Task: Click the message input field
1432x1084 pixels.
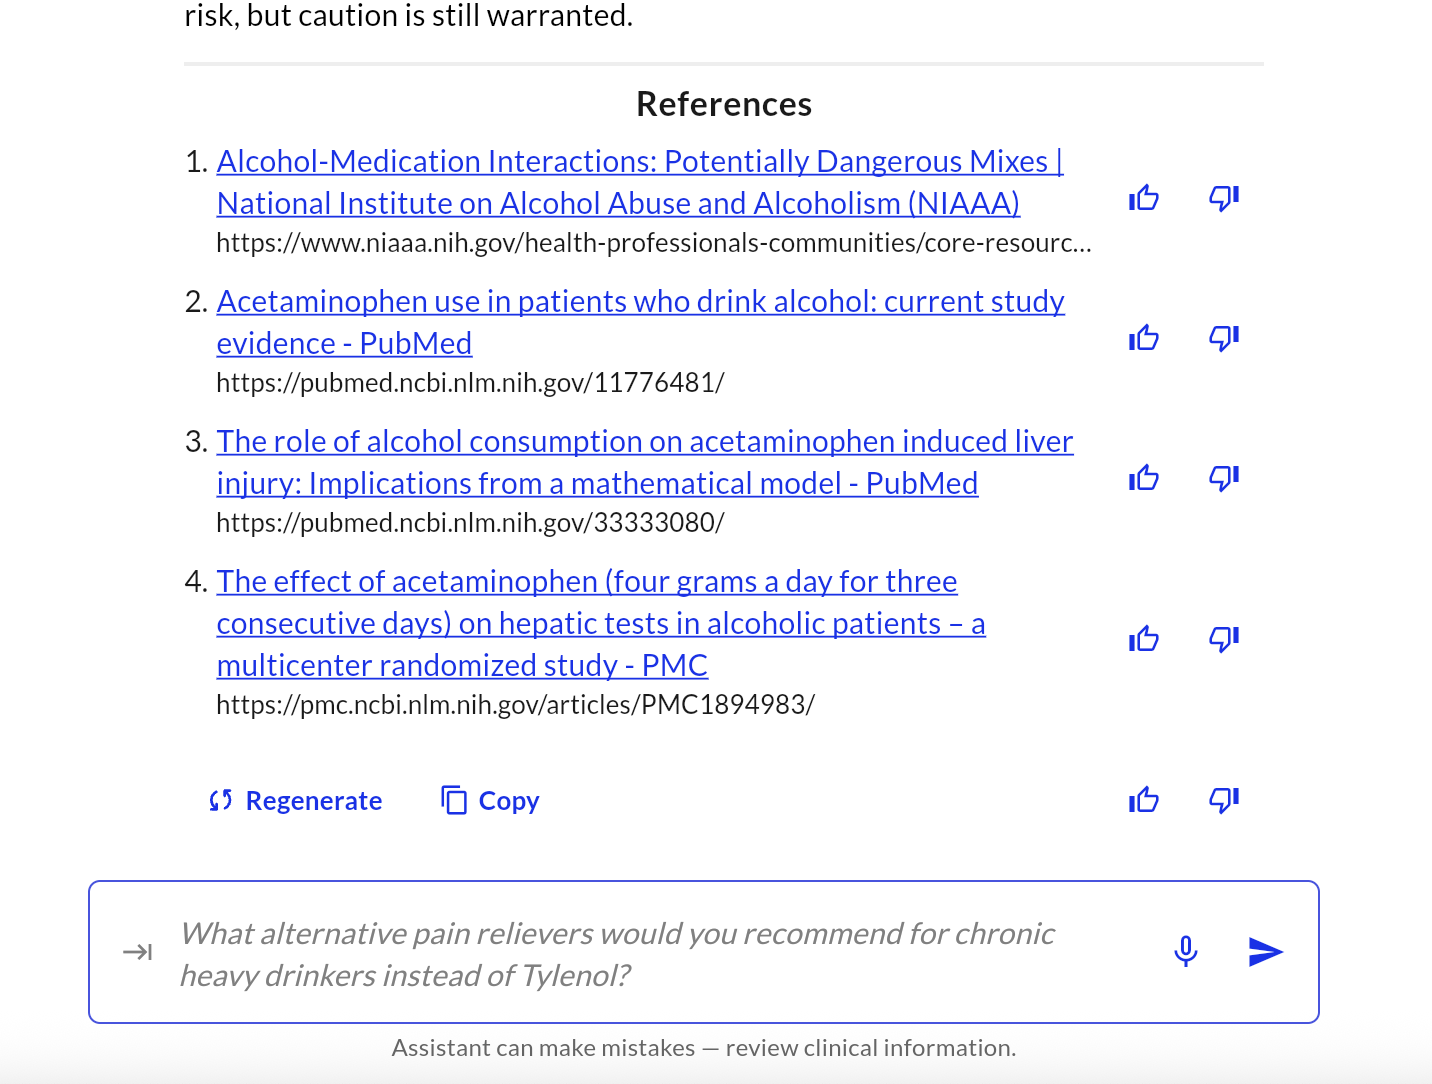Action: click(617, 952)
